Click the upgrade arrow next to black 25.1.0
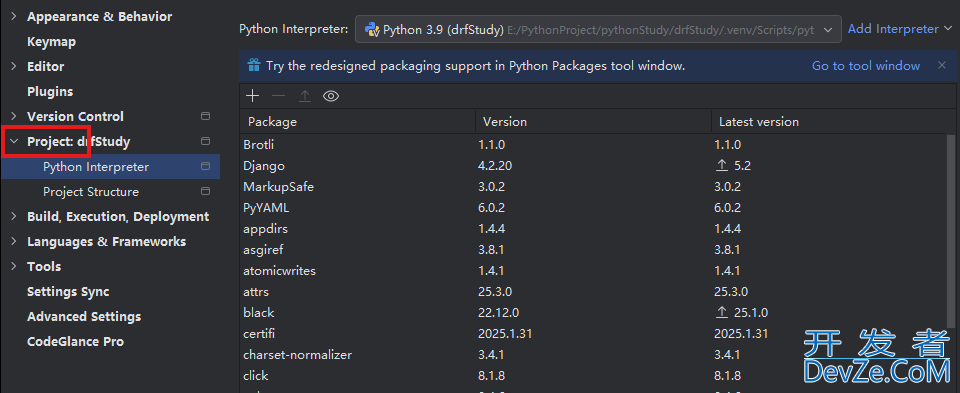The image size is (960, 393). (x=722, y=312)
